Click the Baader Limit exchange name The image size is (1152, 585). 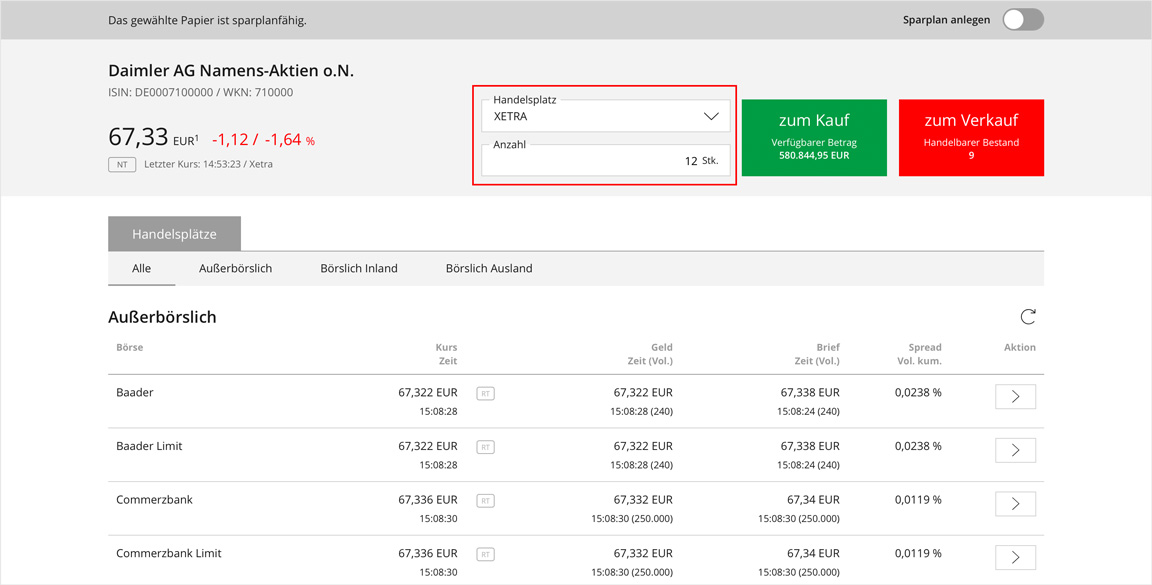[x=149, y=446]
